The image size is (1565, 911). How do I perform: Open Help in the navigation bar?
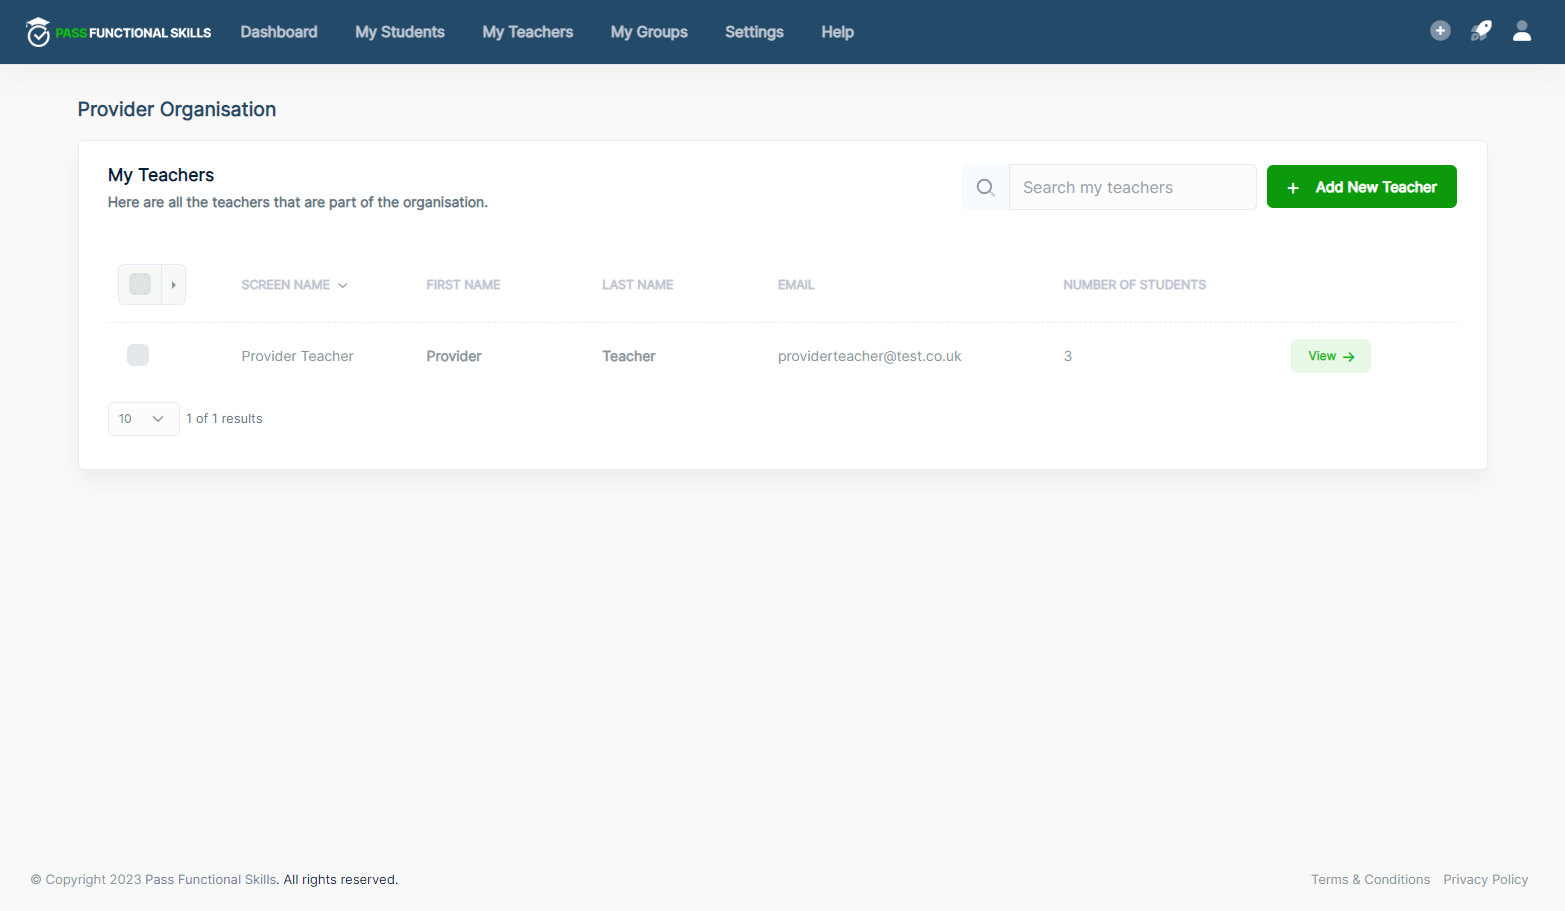(837, 32)
